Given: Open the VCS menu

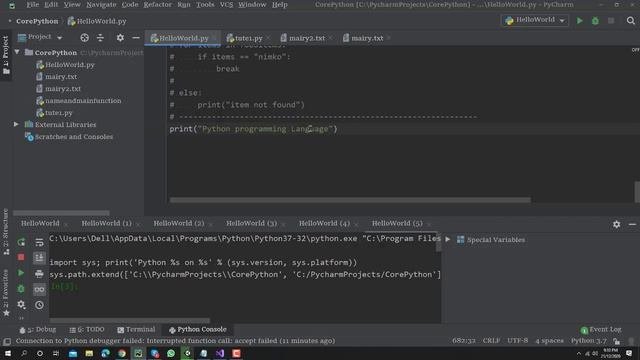Looking at the screenshot, I should (x=227, y=4).
